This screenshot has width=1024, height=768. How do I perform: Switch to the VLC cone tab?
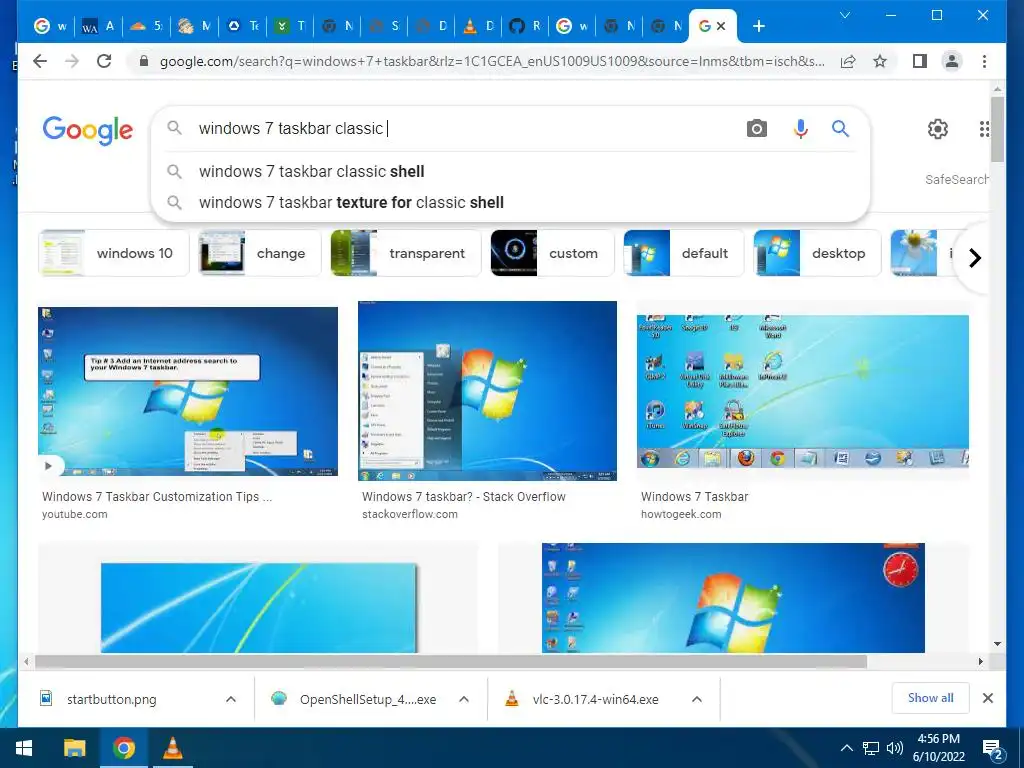(x=478, y=26)
